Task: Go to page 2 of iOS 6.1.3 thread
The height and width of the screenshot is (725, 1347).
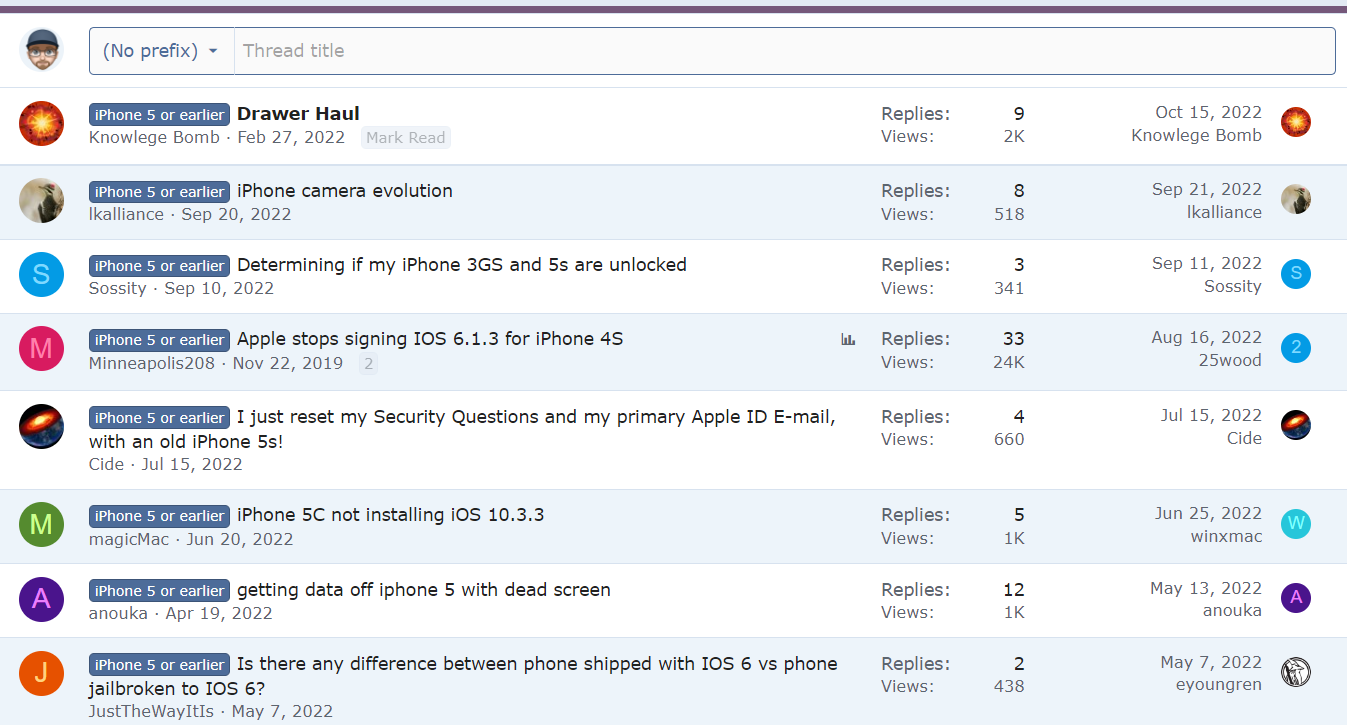Action: coord(368,364)
